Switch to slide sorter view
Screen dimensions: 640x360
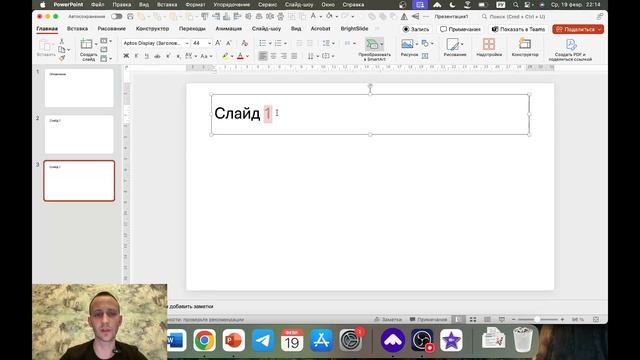pyautogui.click(x=473, y=319)
